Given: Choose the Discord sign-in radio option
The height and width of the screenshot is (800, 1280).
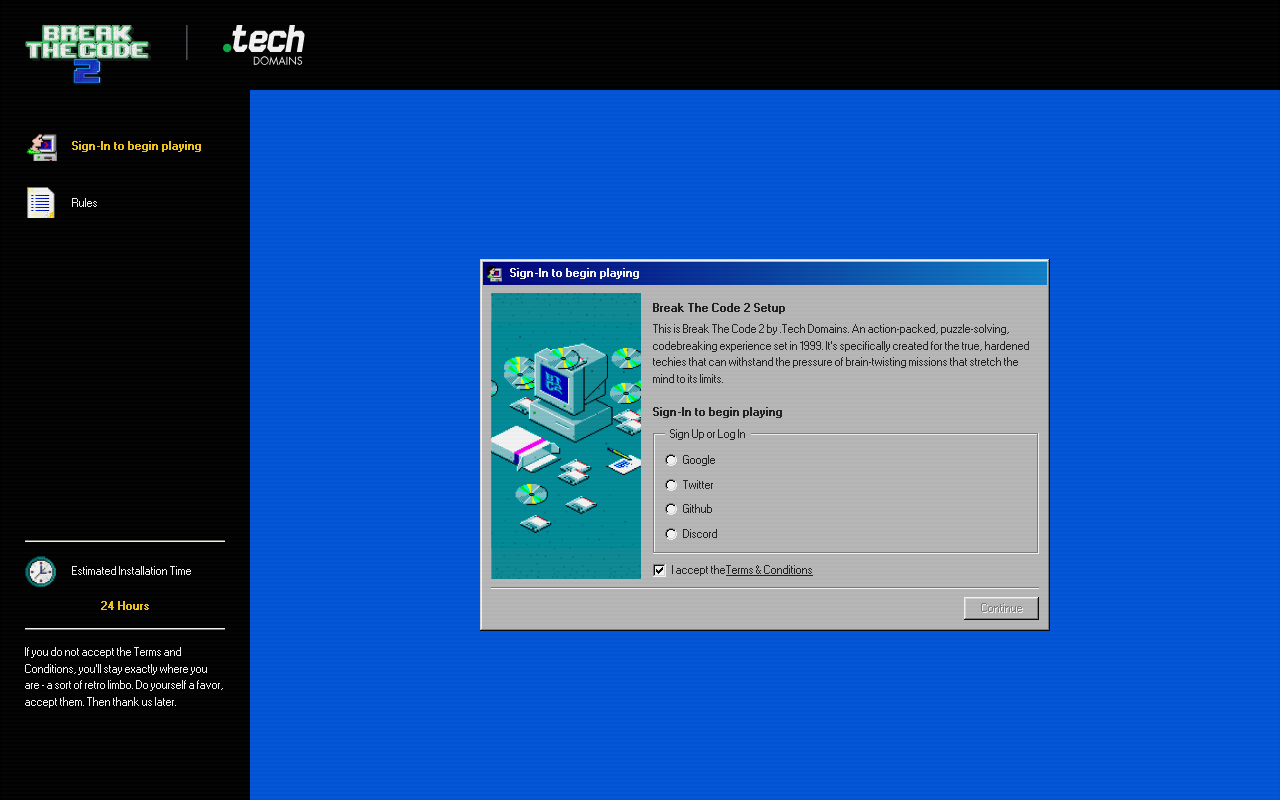Looking at the screenshot, I should 671,534.
